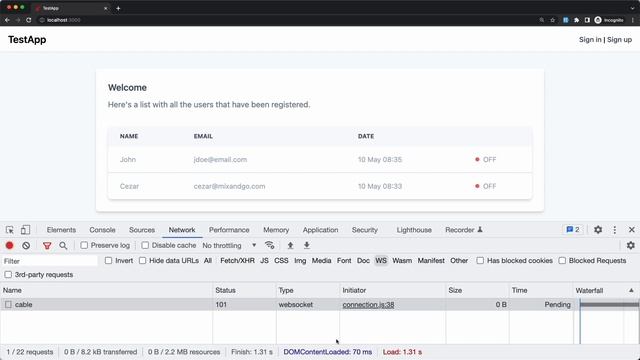Select the cable websocket request row
The image size is (640, 360).
(x=320, y=304)
